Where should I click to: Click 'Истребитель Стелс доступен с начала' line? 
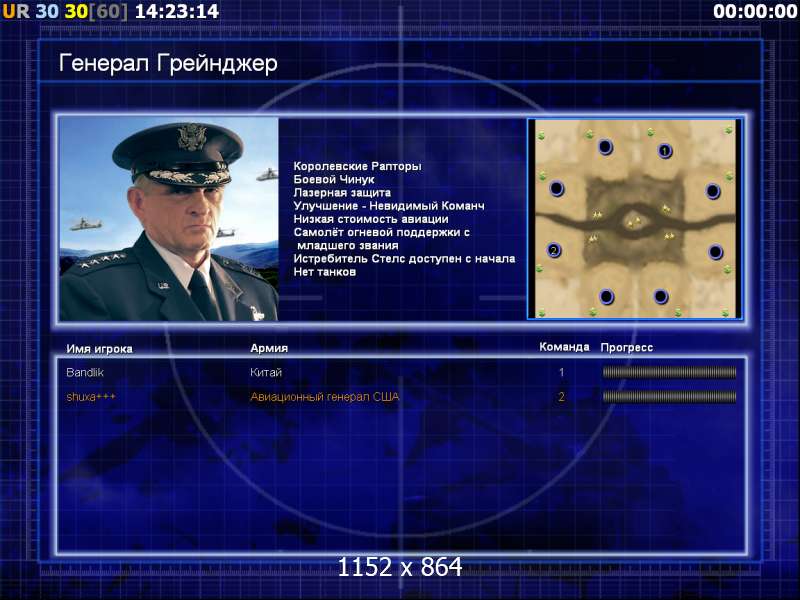404,259
